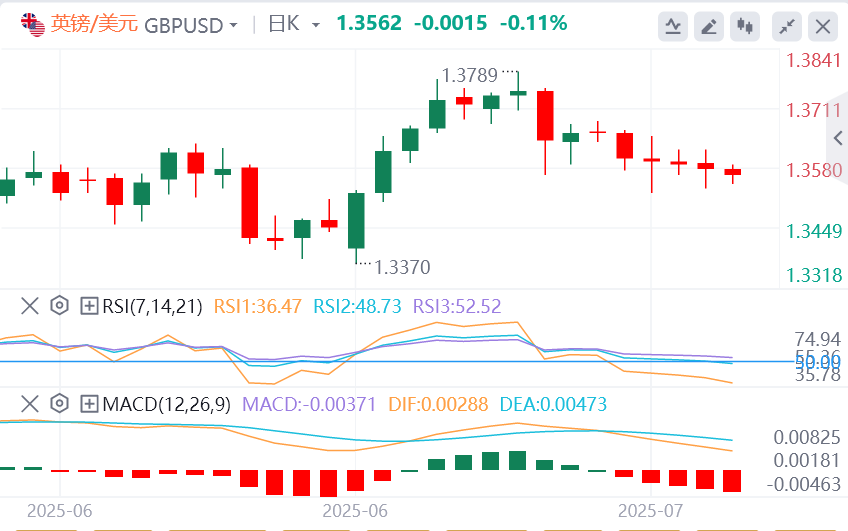Click the rightmost red MACD histogram bar

point(732,481)
